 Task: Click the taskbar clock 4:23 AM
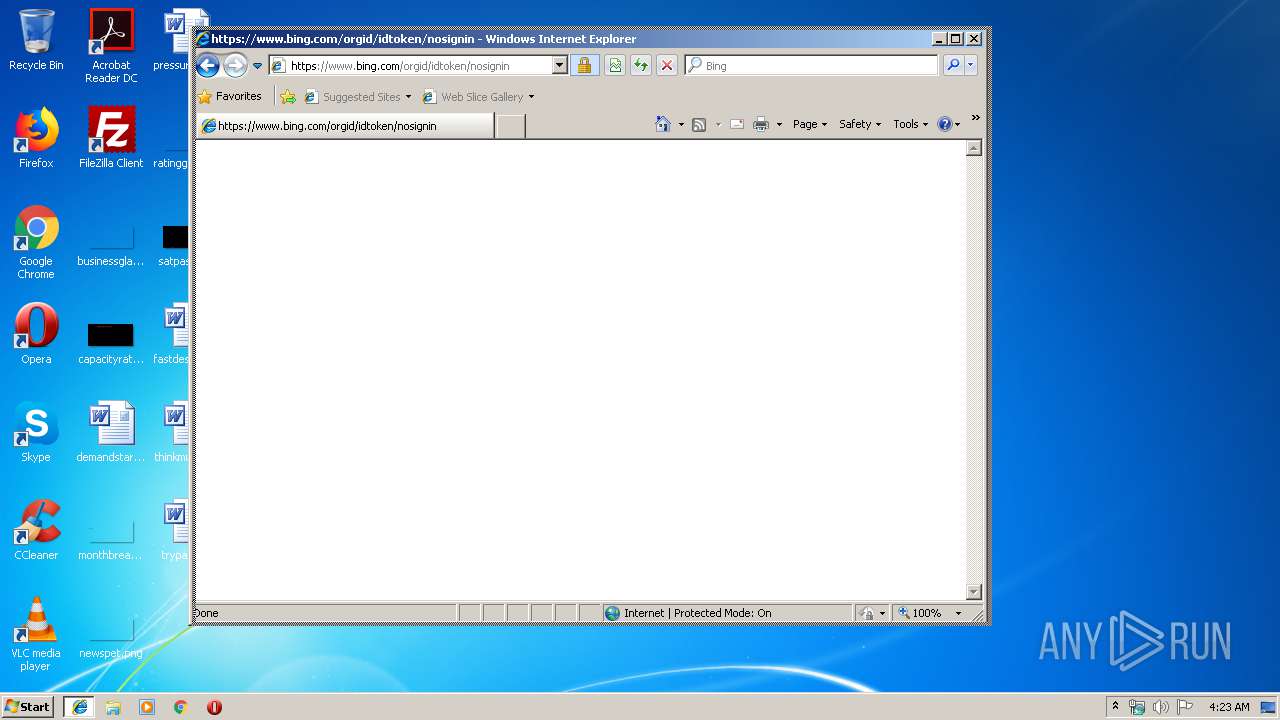click(1229, 707)
